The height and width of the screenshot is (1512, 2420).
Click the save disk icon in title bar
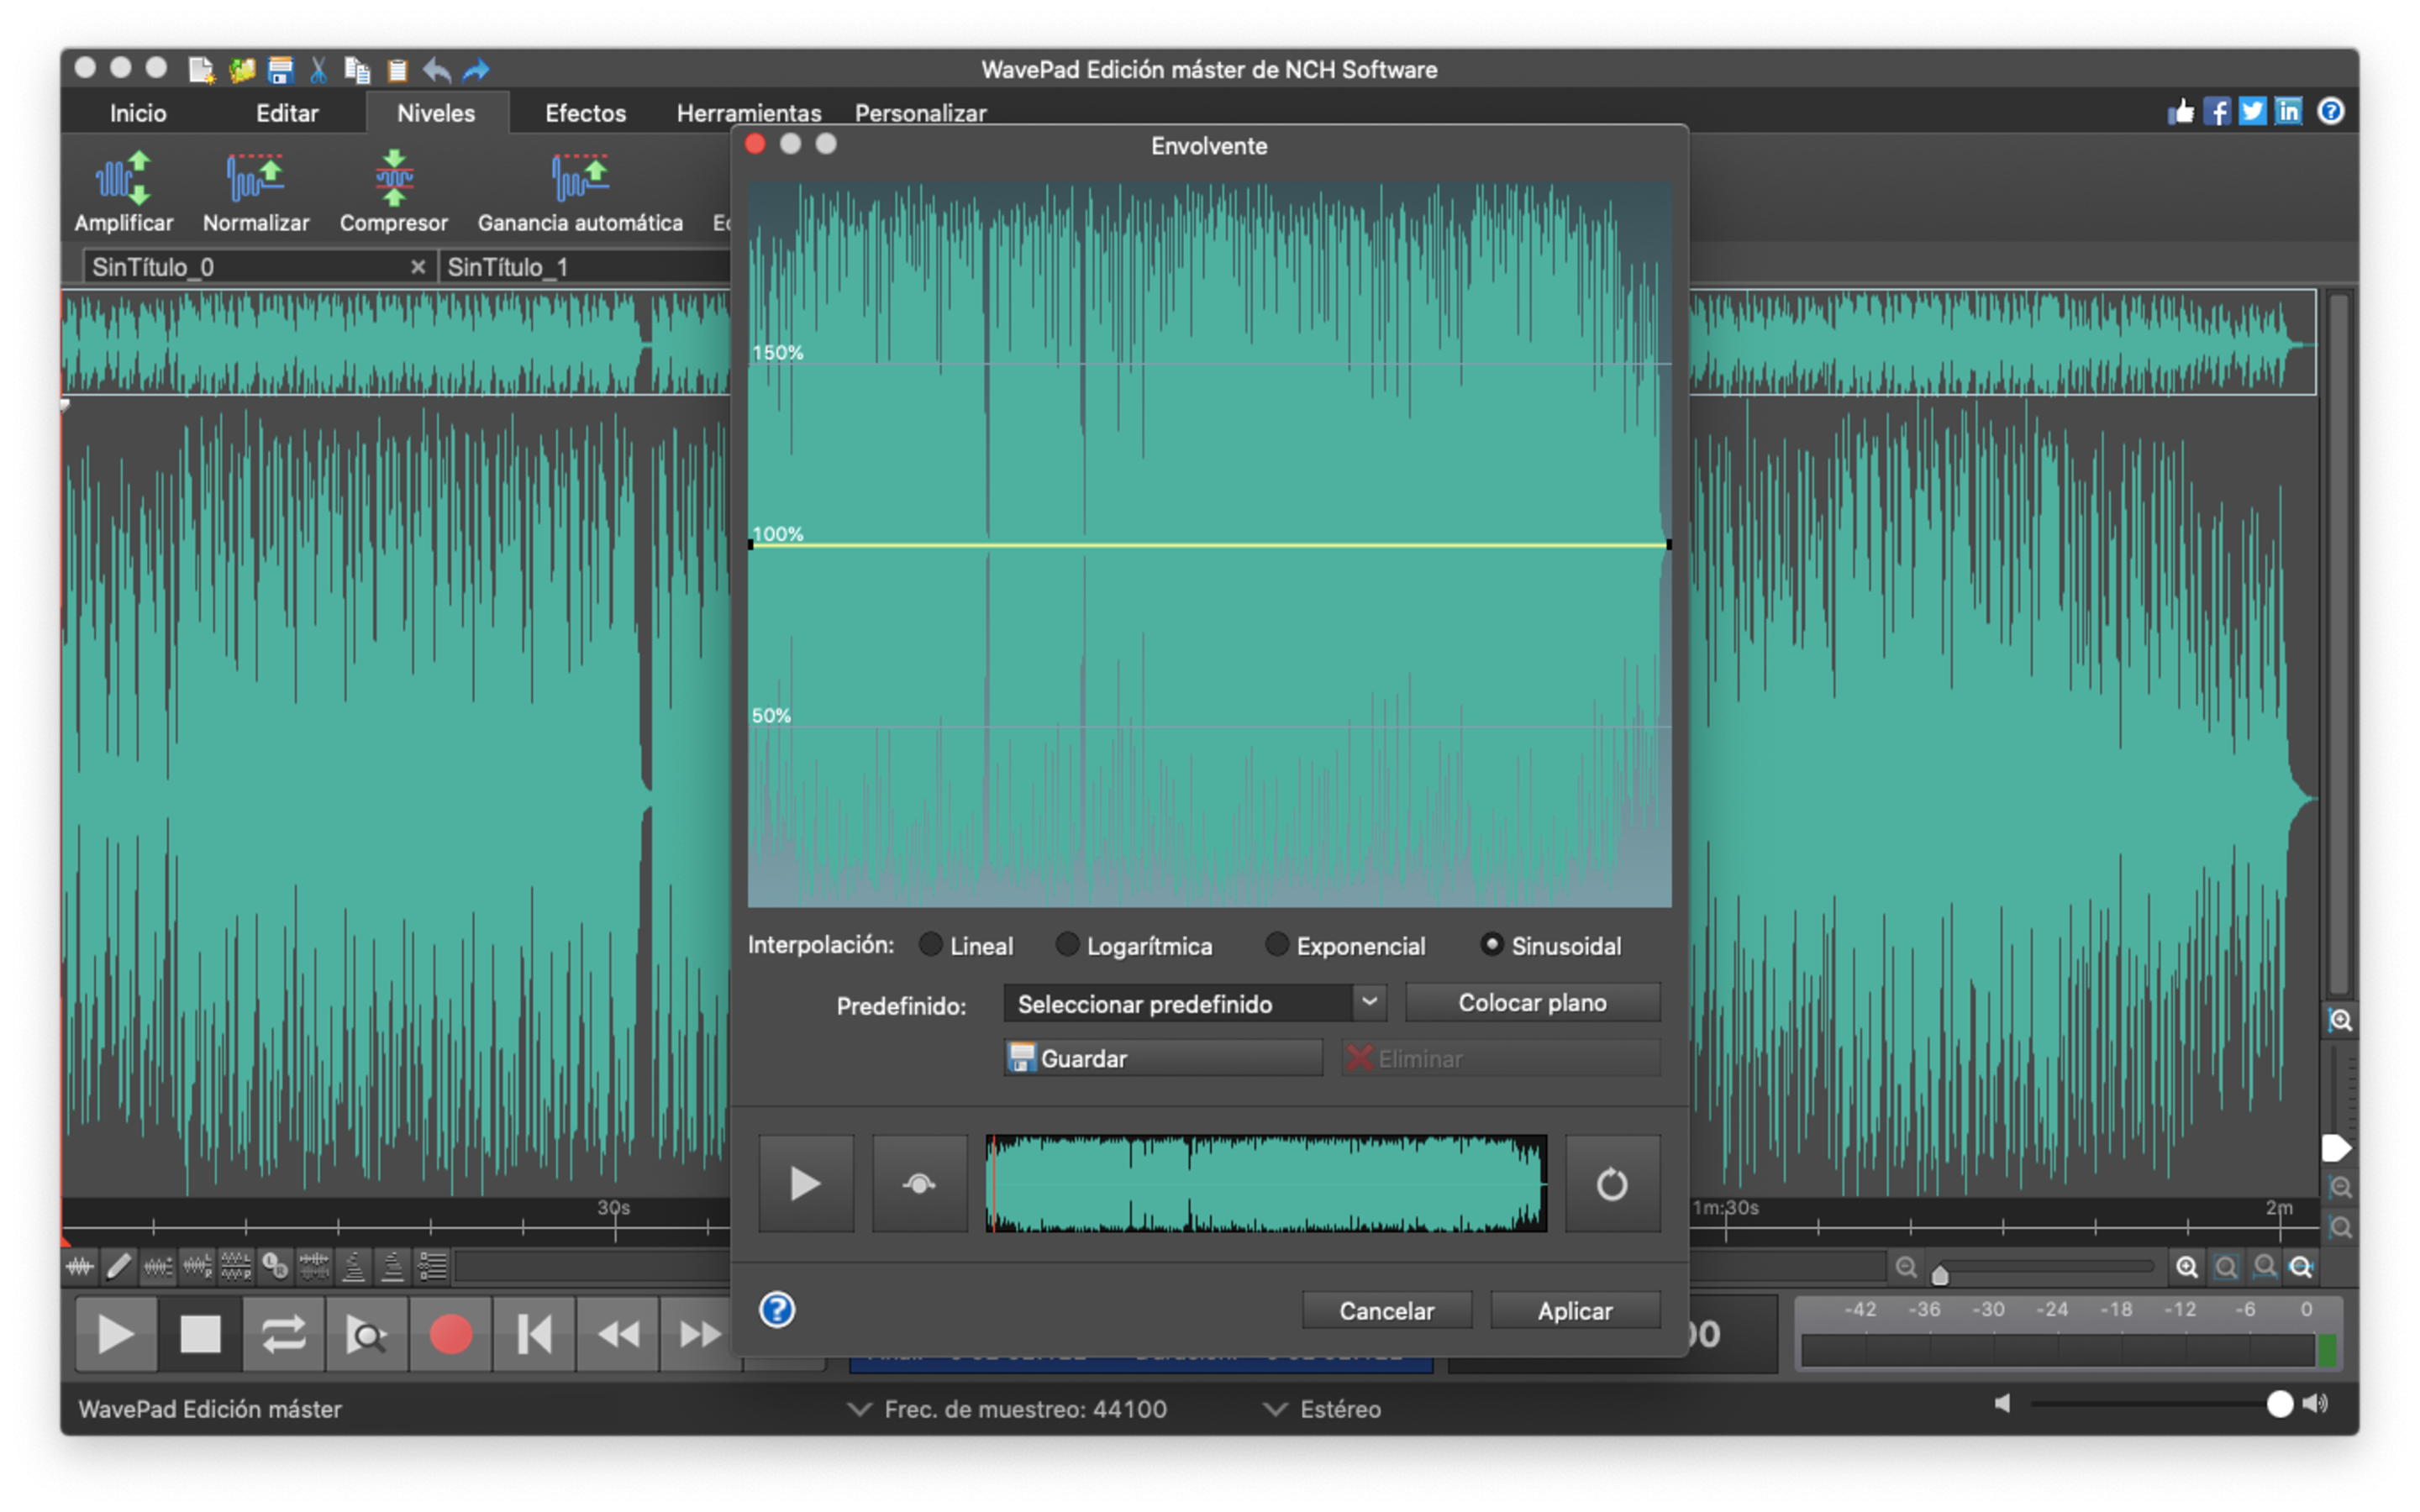[280, 70]
